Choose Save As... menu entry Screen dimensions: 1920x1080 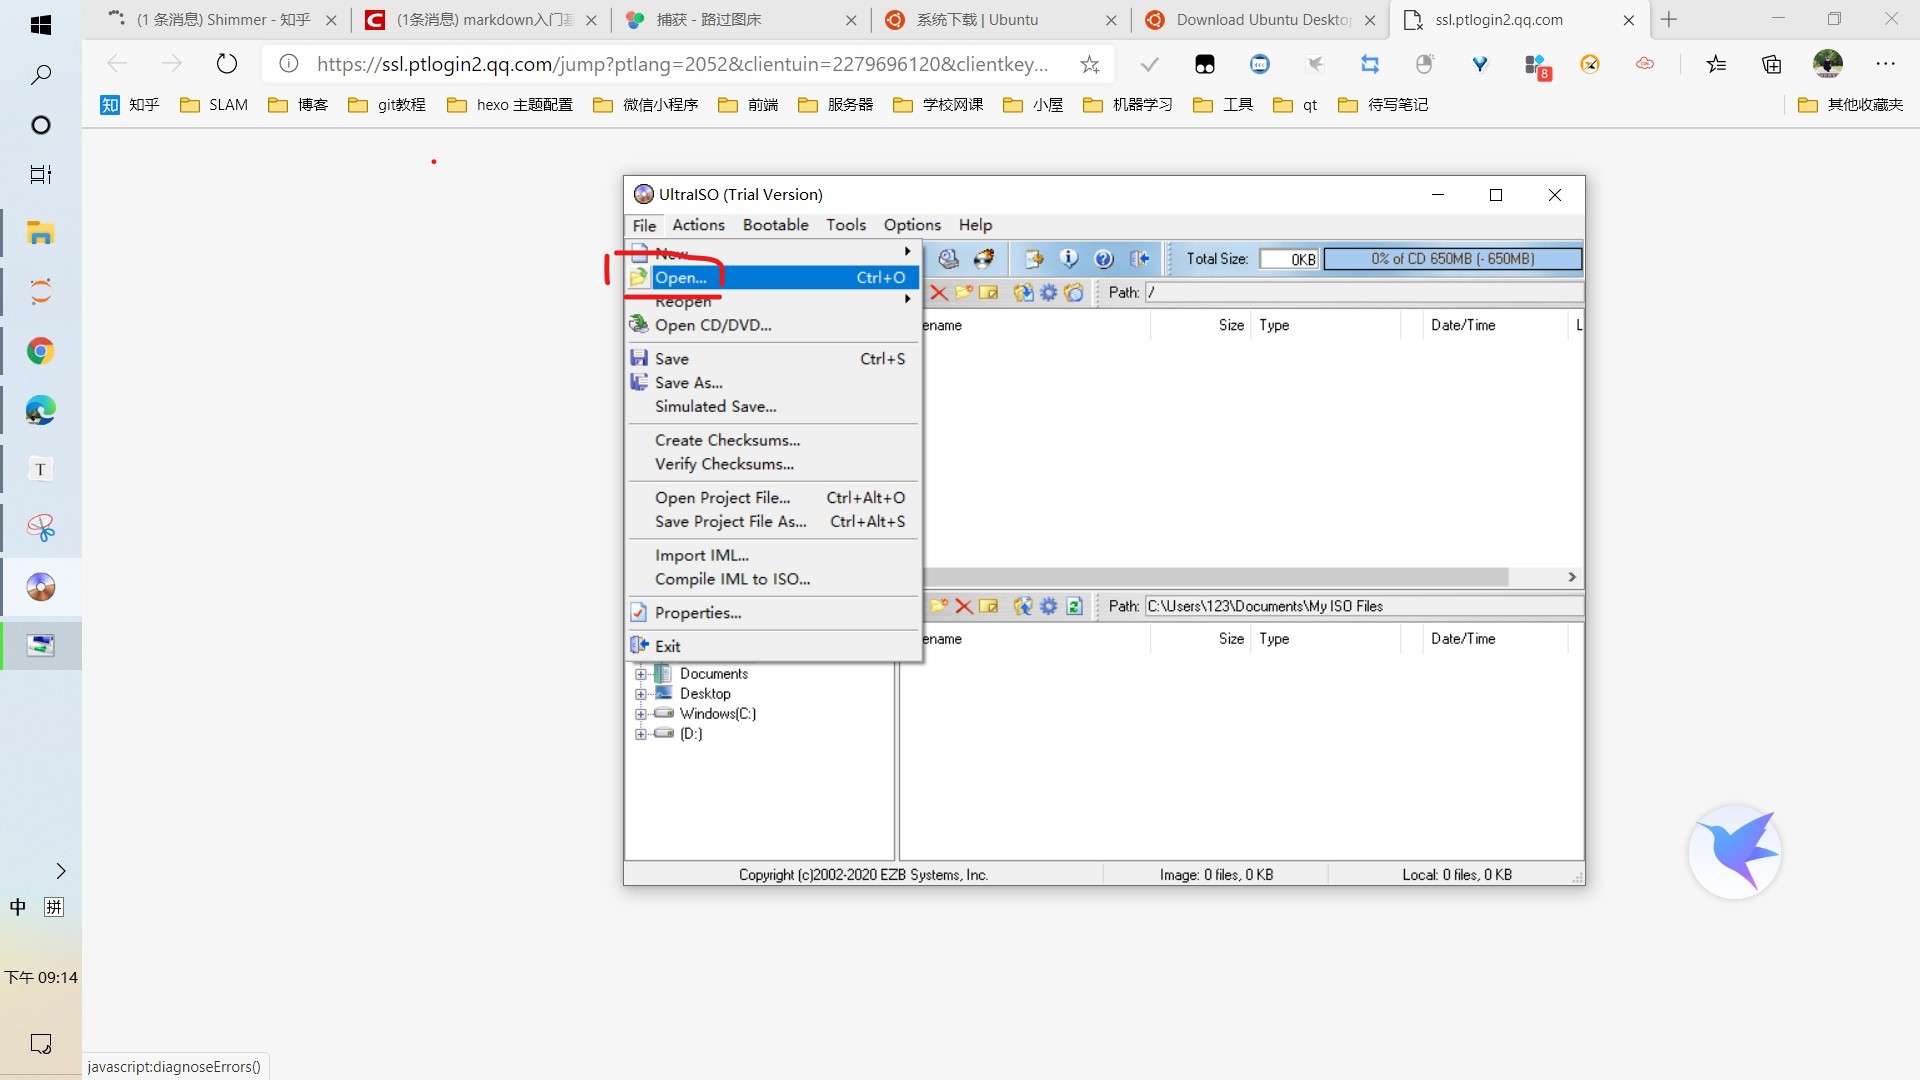point(772,383)
